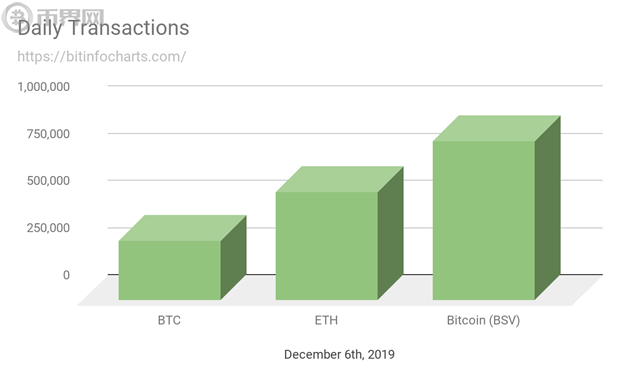Click the watermark logo icon at top-left
Viewport: 620px width, 378px height.
pyautogui.click(x=16, y=17)
